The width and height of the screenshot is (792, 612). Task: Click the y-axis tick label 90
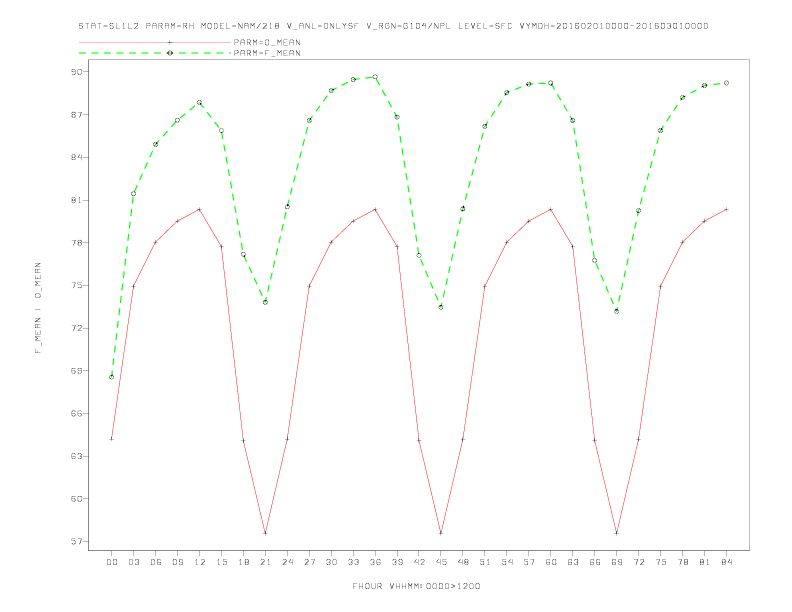[x=77, y=72]
